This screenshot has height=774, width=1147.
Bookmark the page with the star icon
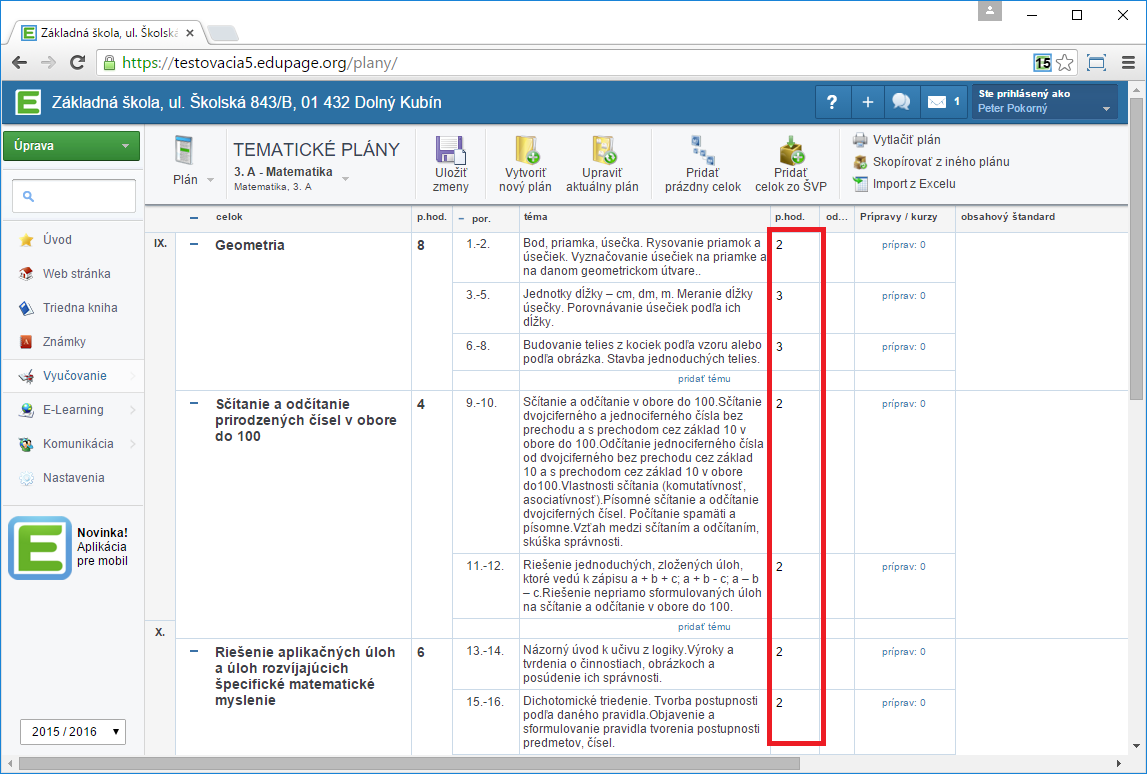tap(1065, 62)
